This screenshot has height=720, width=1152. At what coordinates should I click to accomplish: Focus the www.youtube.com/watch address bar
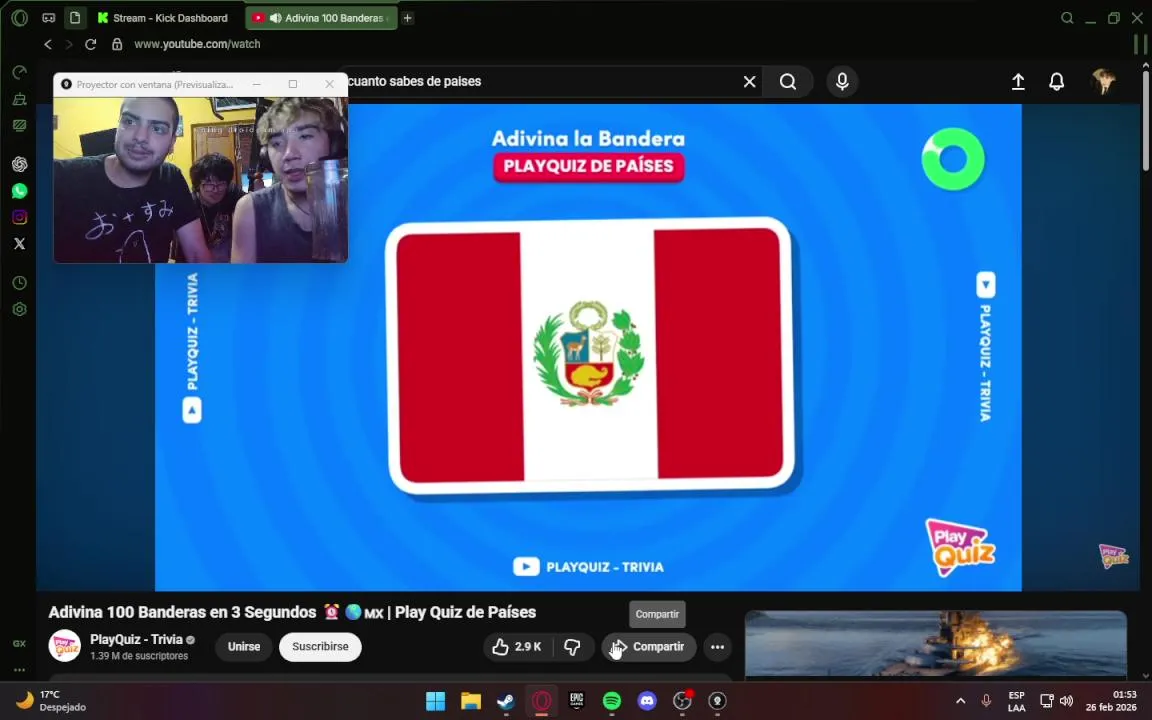[197, 44]
